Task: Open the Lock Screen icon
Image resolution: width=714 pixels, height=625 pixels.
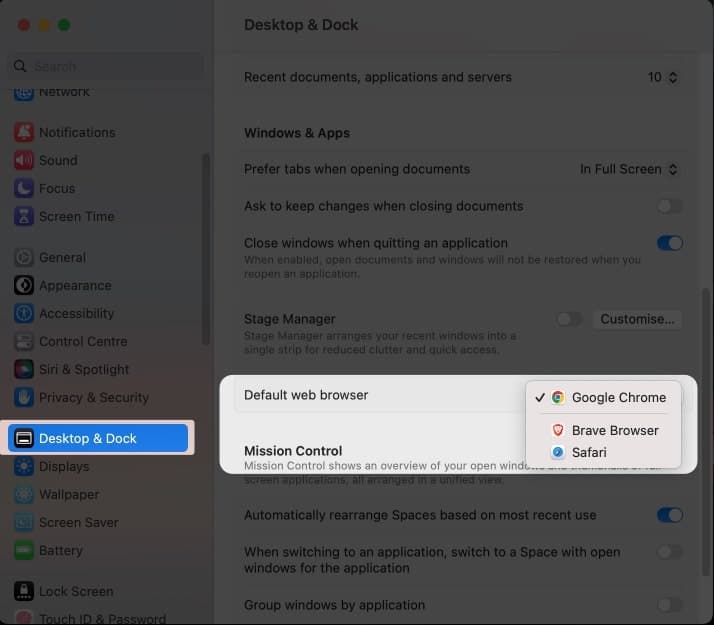Action: pos(24,591)
